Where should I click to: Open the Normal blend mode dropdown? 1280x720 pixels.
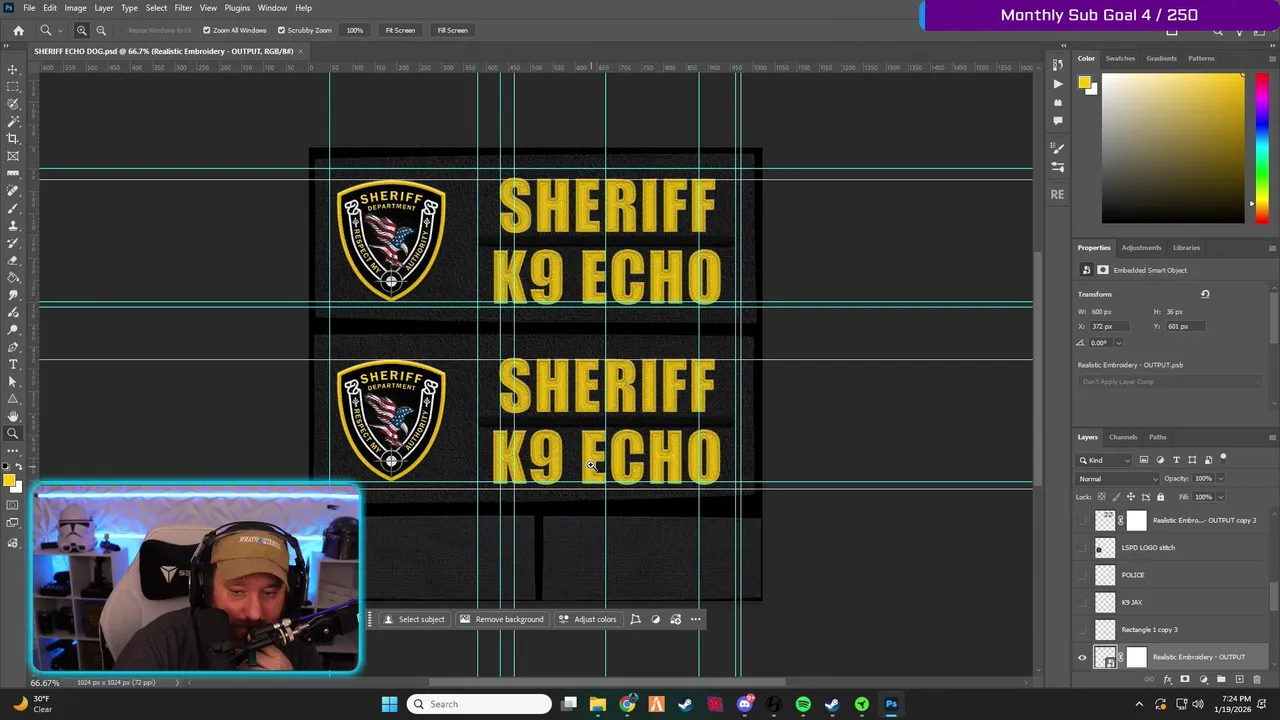point(1118,479)
